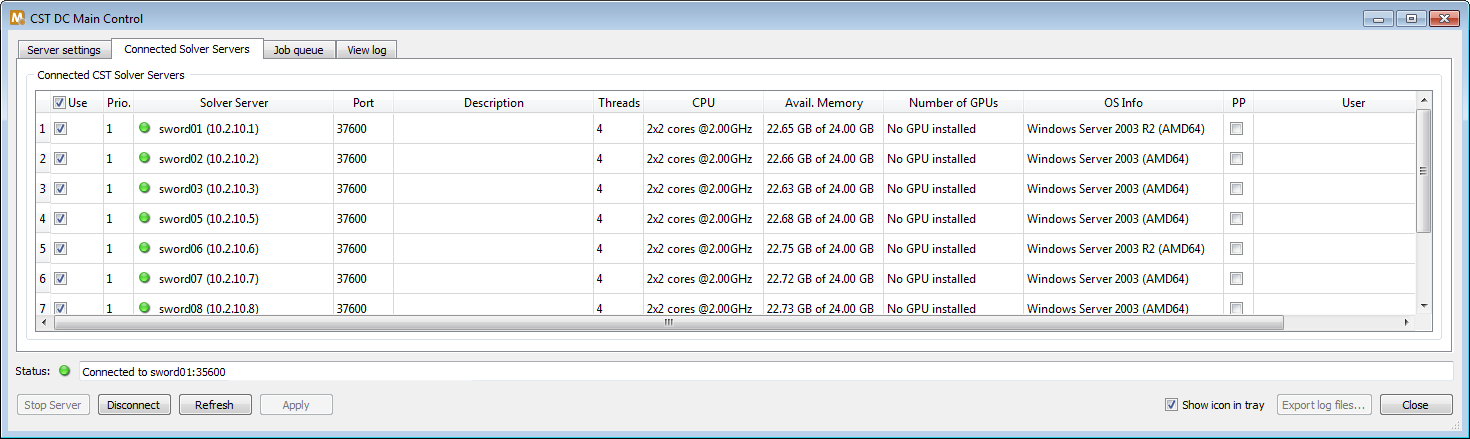Click green status icon for sword08

(x=144, y=307)
